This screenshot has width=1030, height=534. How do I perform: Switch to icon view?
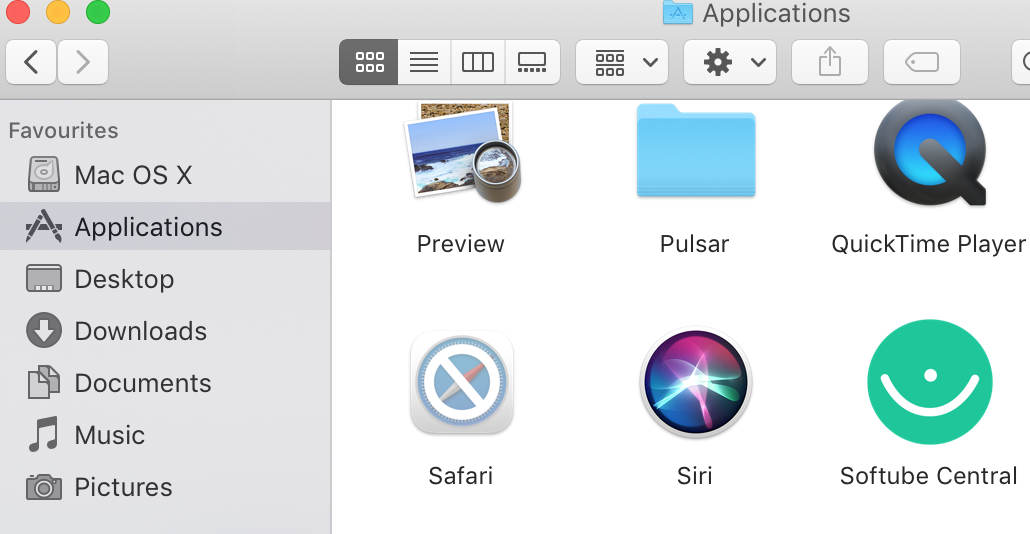[369, 62]
